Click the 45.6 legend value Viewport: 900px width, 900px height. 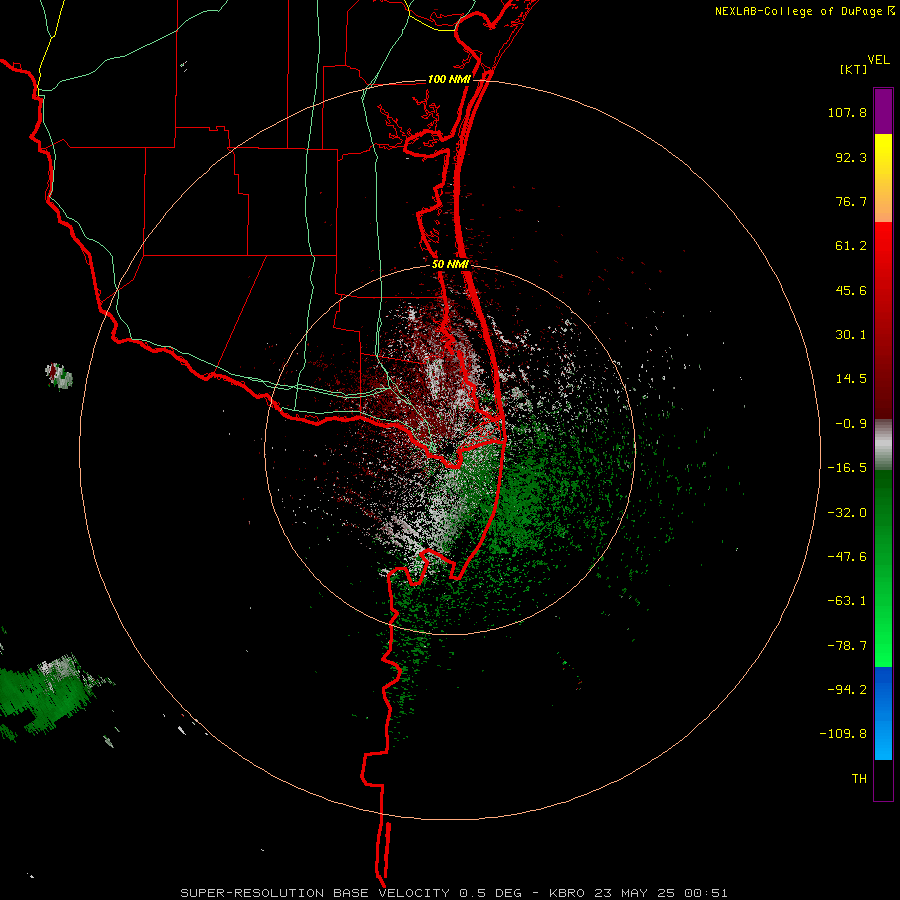pos(851,290)
